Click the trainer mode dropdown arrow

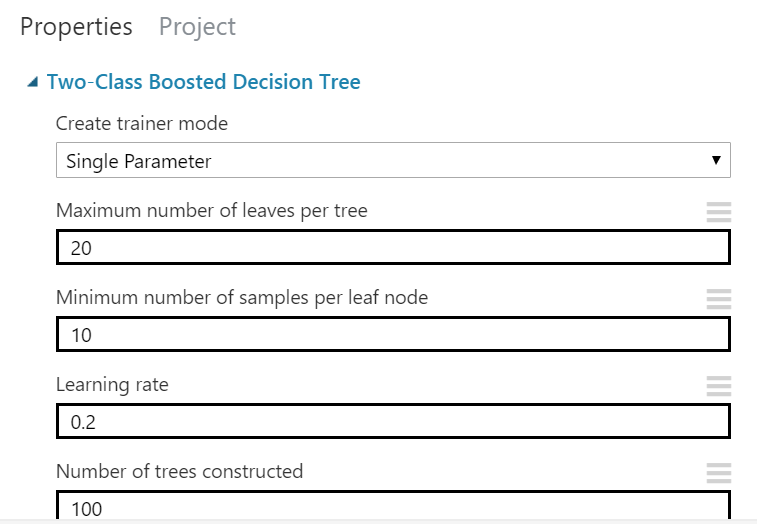click(x=715, y=161)
